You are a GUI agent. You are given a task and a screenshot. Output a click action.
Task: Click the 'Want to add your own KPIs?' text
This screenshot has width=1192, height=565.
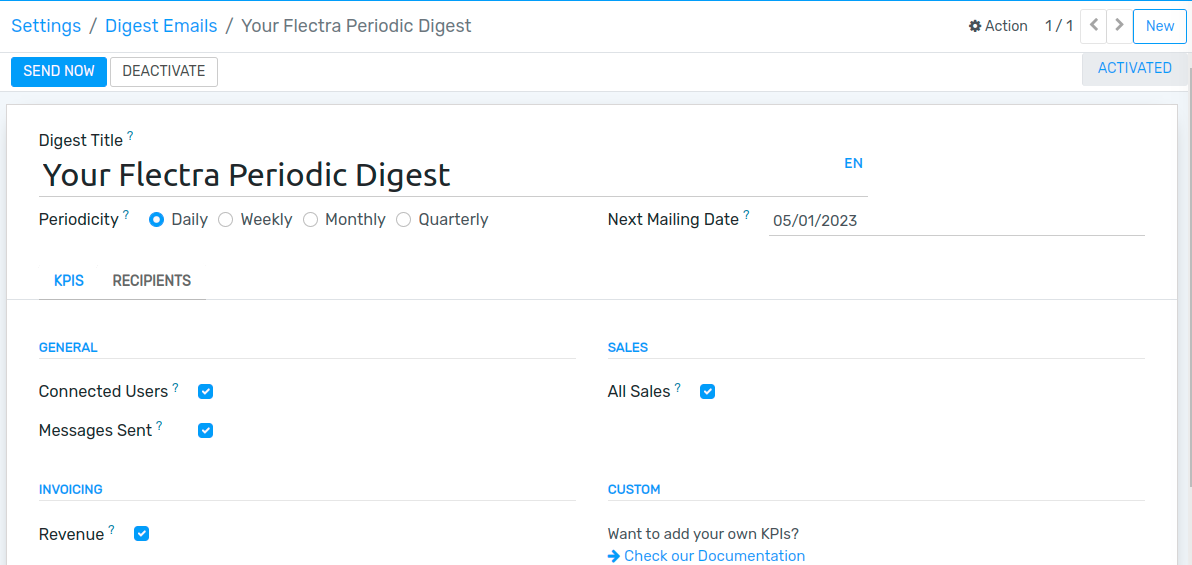pyautogui.click(x=703, y=534)
